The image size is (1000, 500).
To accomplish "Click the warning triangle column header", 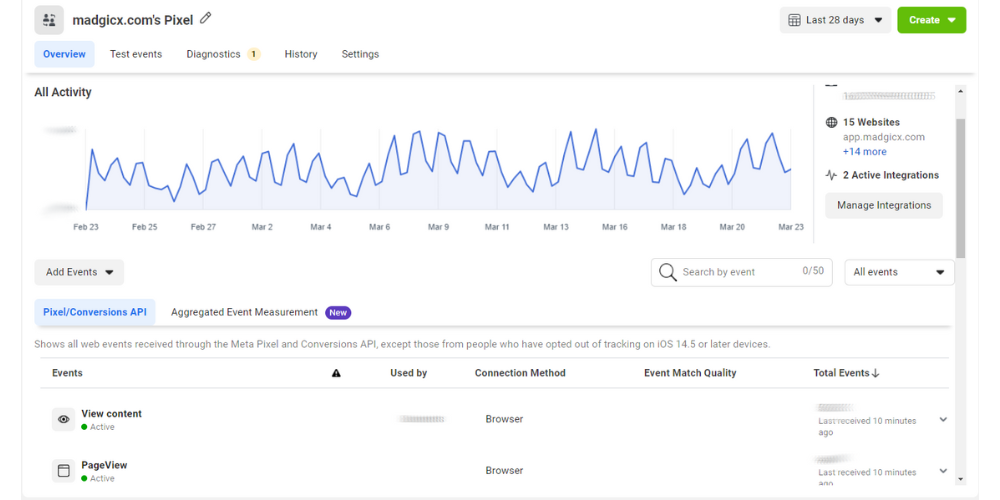I will tap(336, 373).
